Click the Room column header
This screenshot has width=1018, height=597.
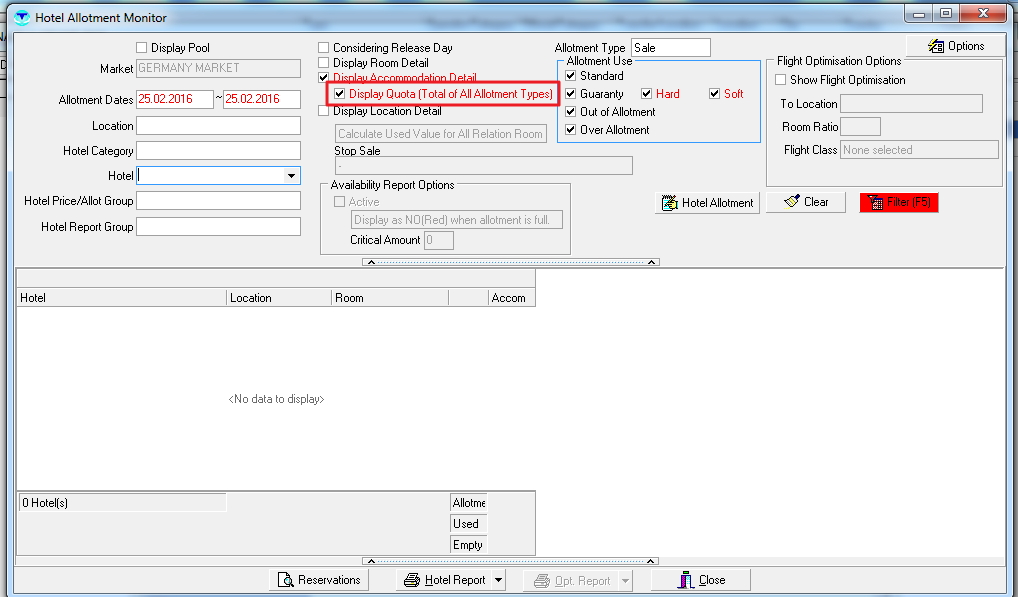(390, 298)
